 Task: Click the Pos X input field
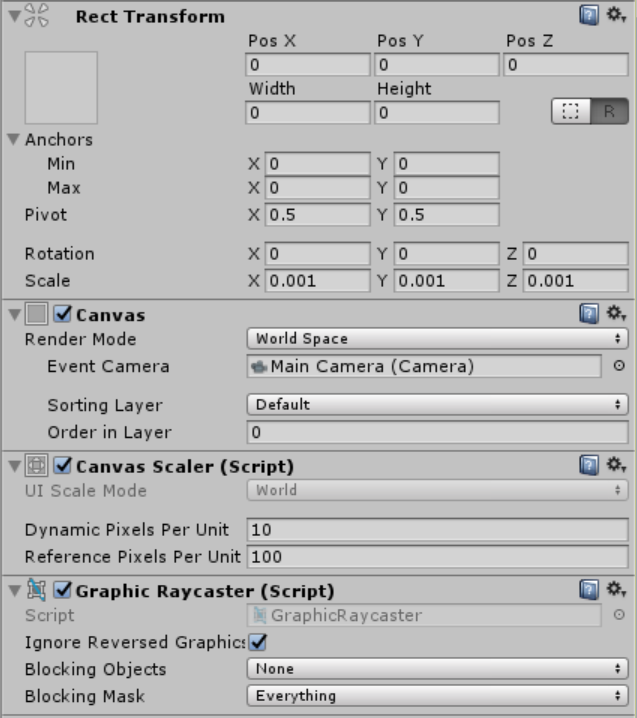(308, 65)
